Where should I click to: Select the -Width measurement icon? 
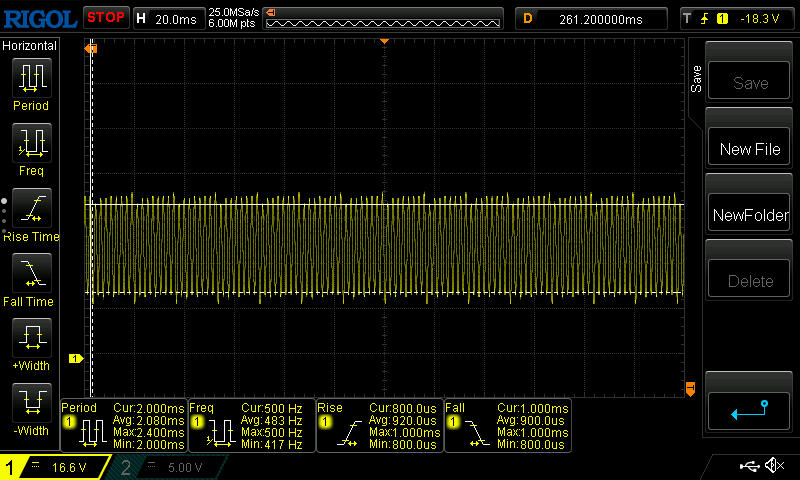click(30, 403)
